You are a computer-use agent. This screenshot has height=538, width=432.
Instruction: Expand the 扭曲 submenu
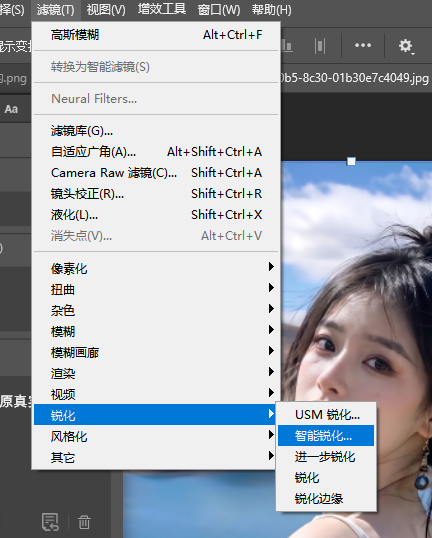[156, 289]
